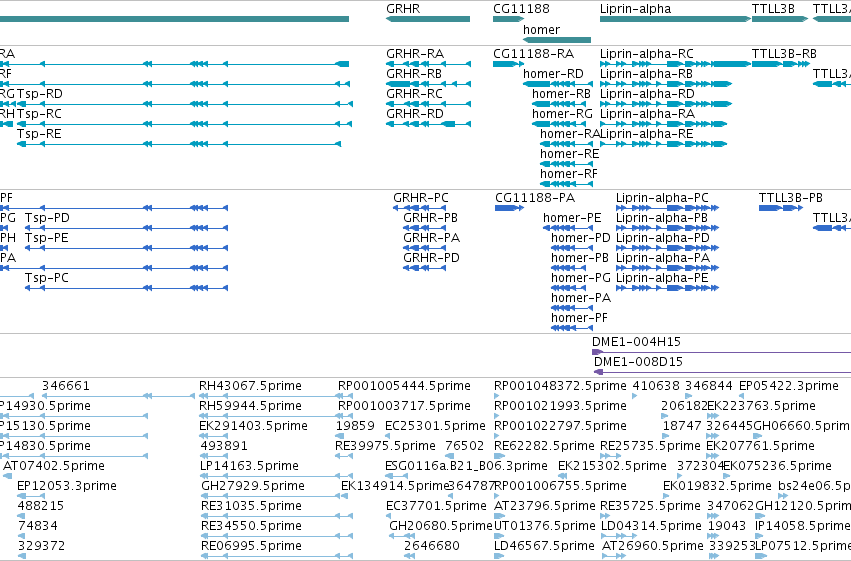Select the Tsp-PD protein label
This screenshot has width=851, height=561.
coord(47,218)
